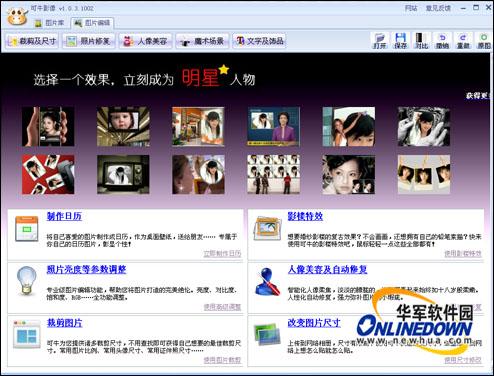494x376 pixels.
Task: Click the cow logo icon
Action: point(17,16)
